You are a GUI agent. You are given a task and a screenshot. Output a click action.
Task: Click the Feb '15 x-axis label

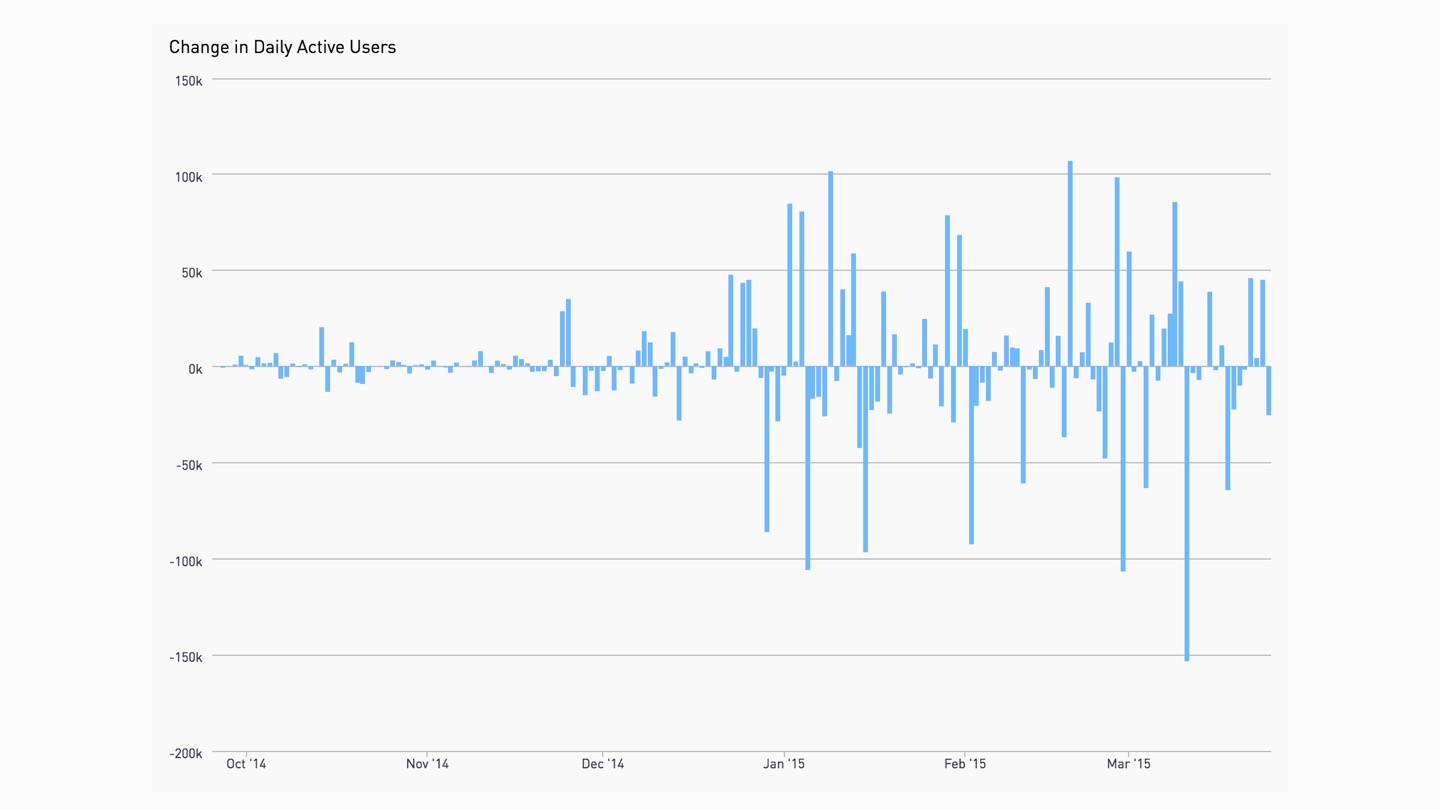pos(965,764)
